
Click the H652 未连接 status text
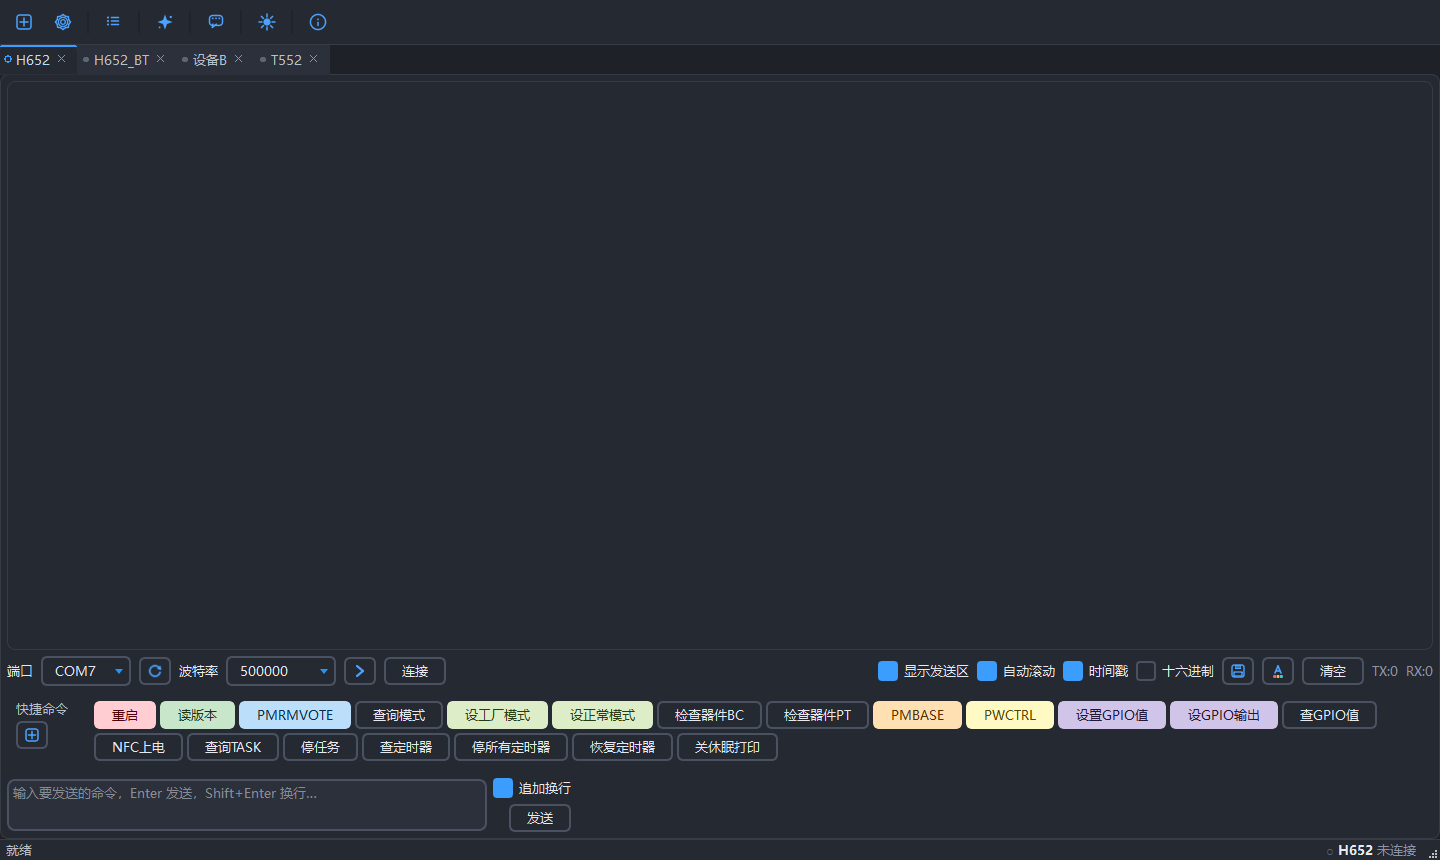(x=1377, y=850)
